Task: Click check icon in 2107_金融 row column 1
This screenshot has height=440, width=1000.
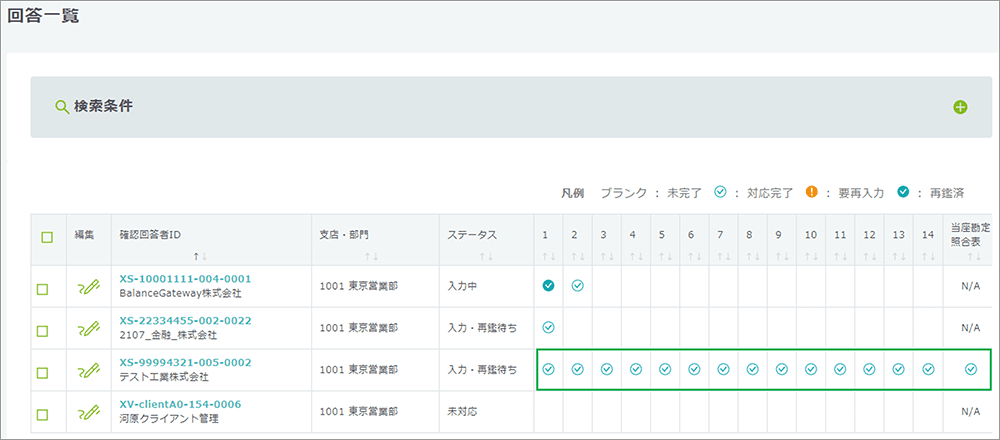Action: pos(548,327)
